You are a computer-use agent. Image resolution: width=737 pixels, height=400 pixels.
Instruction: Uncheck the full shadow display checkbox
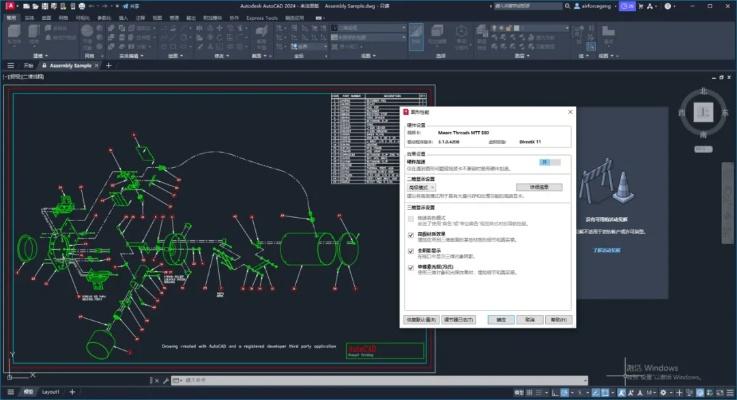coord(411,251)
